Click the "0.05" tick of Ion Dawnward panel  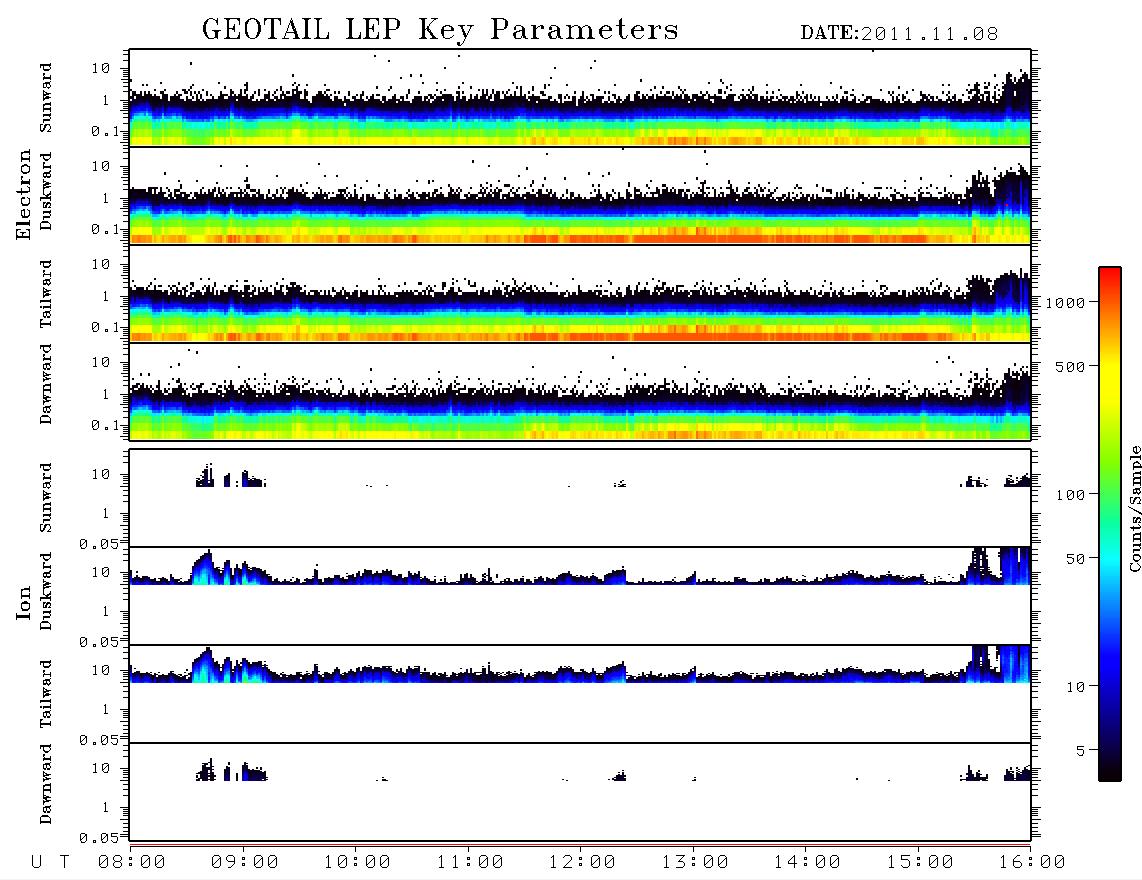99,838
